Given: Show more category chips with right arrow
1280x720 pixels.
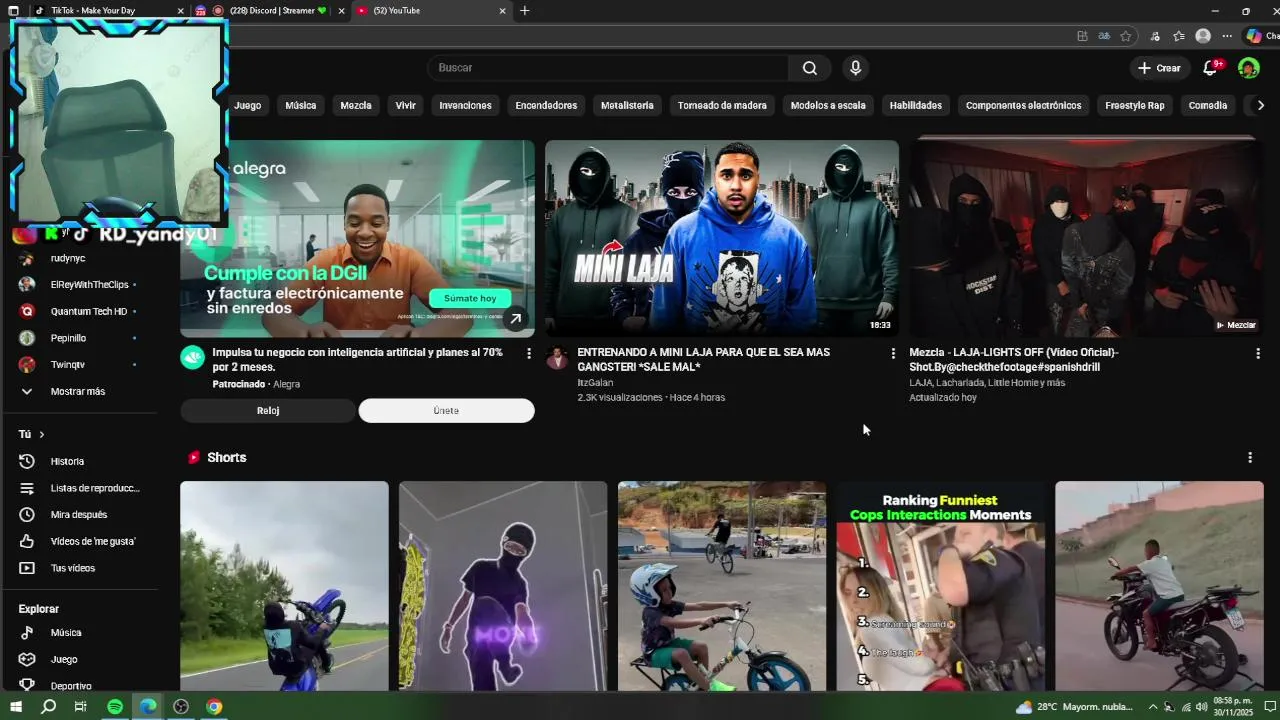Looking at the screenshot, I should pos(1260,105).
